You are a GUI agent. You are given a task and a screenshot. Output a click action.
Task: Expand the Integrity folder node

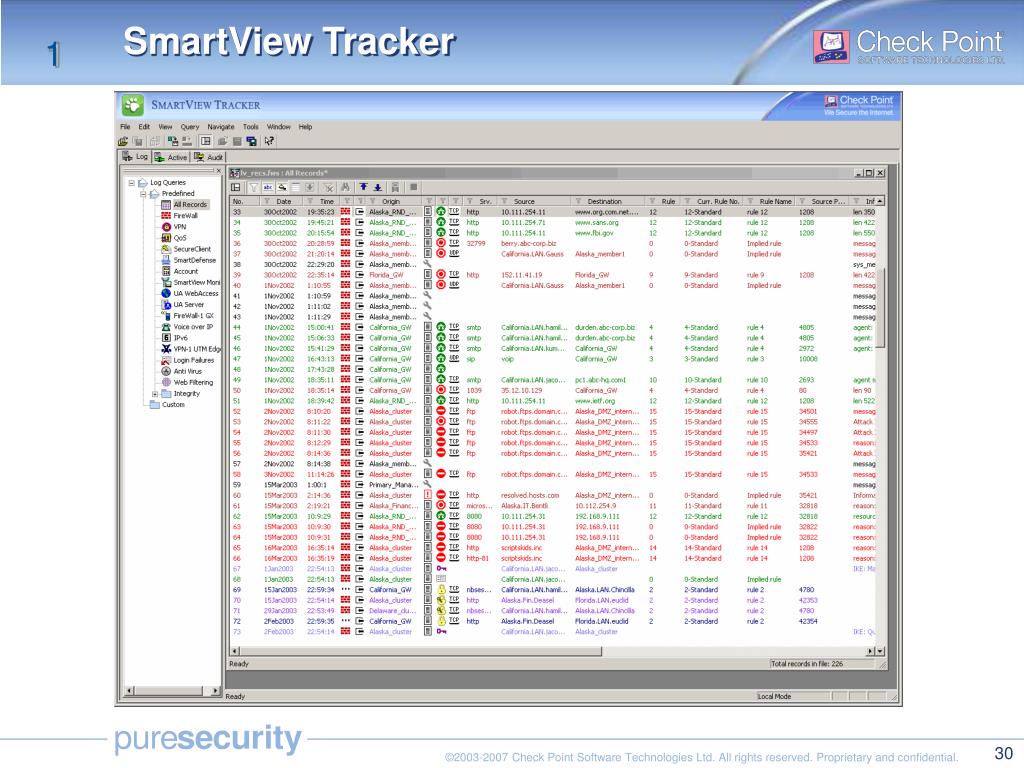coord(155,394)
